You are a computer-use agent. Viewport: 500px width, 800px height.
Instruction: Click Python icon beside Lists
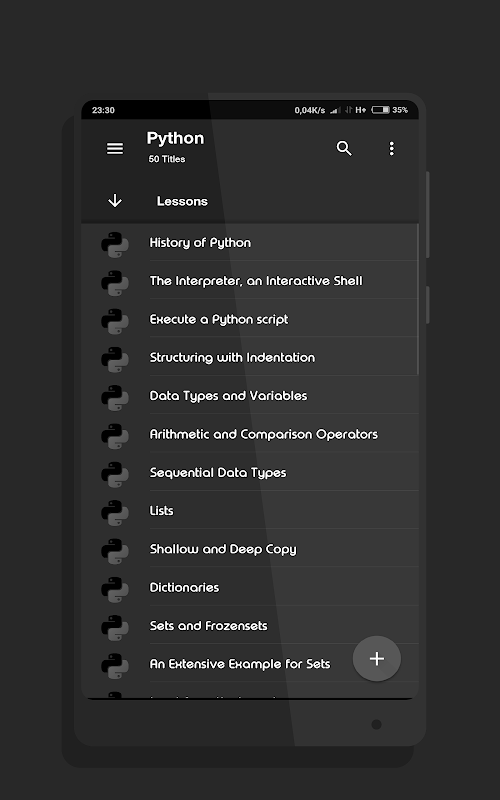[115, 513]
